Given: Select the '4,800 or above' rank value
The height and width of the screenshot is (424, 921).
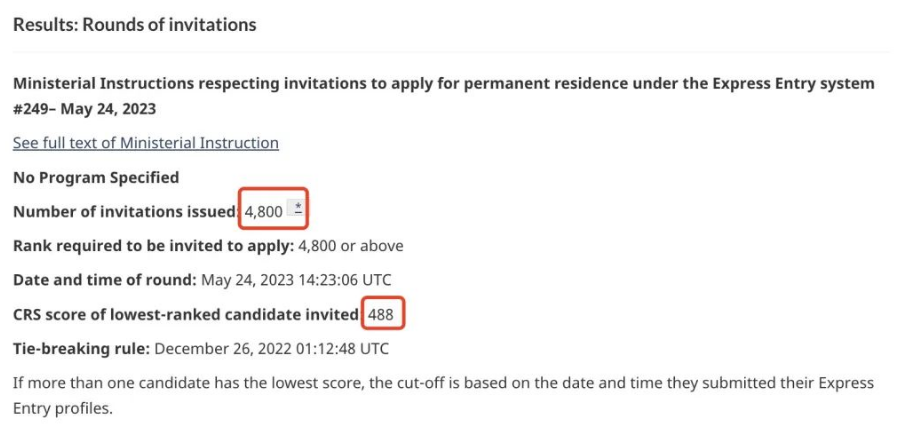Looking at the screenshot, I should tap(351, 245).
